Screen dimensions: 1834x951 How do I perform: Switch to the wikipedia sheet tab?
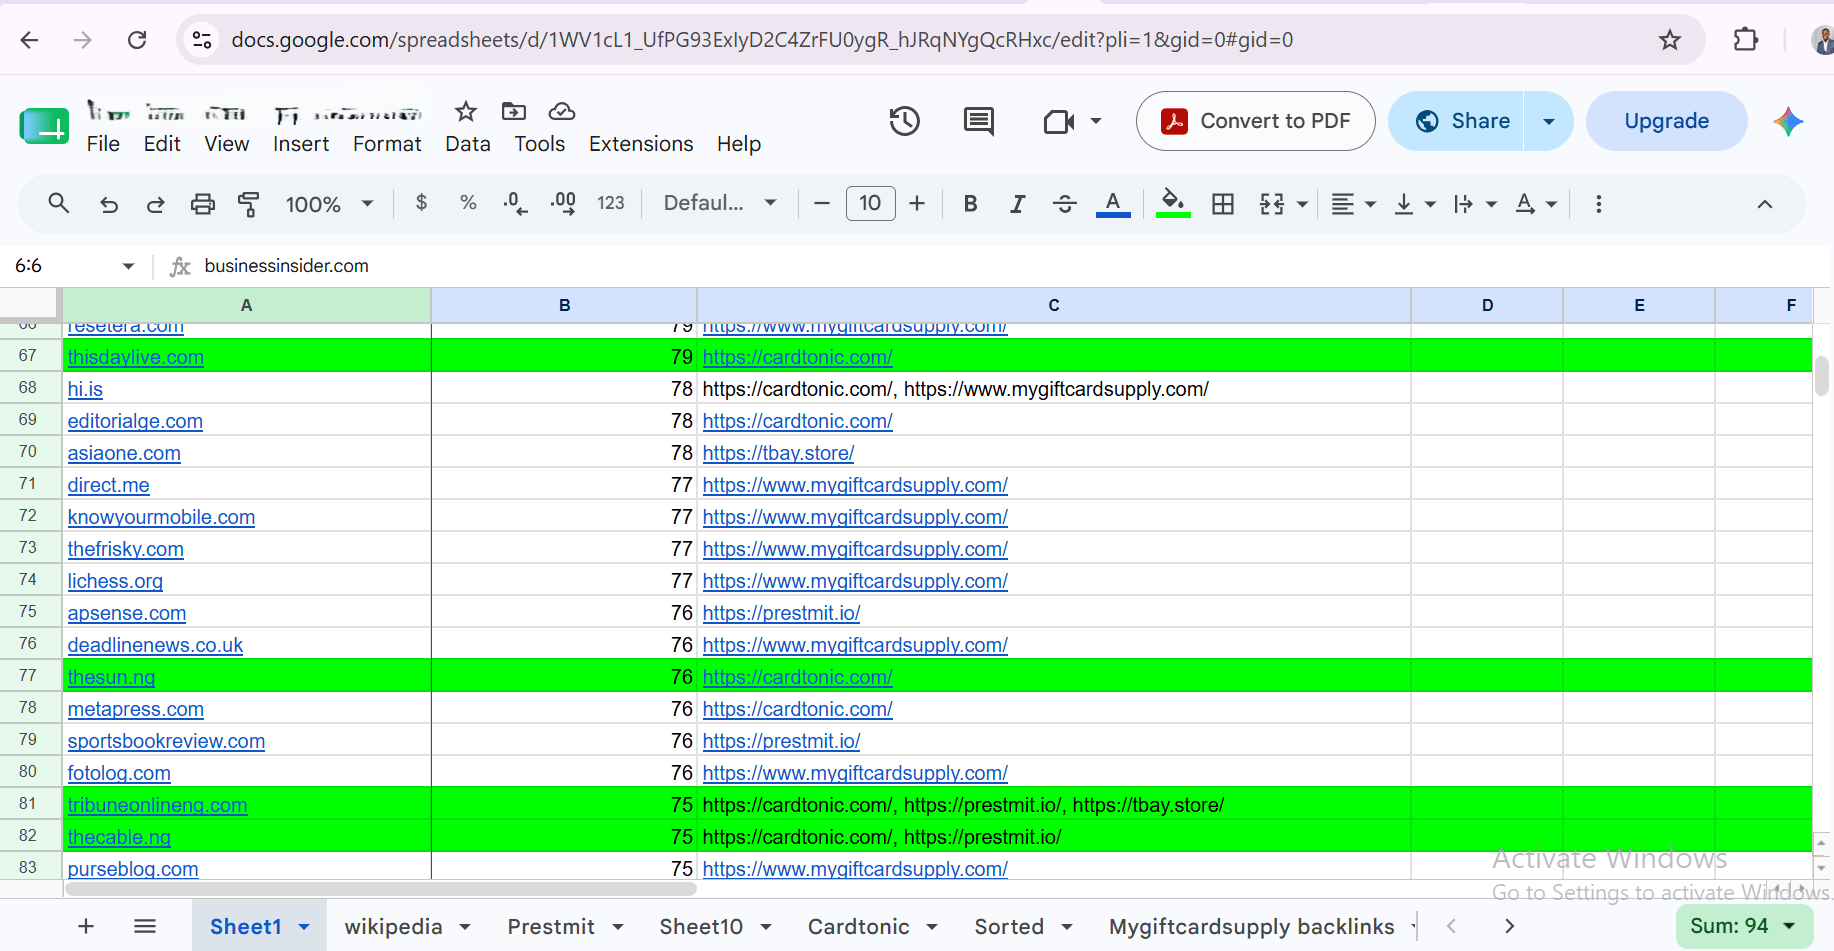[x=393, y=927]
